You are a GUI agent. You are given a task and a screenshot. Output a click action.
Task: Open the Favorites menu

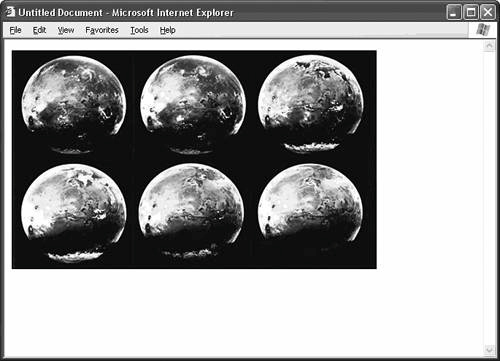[x=102, y=30]
